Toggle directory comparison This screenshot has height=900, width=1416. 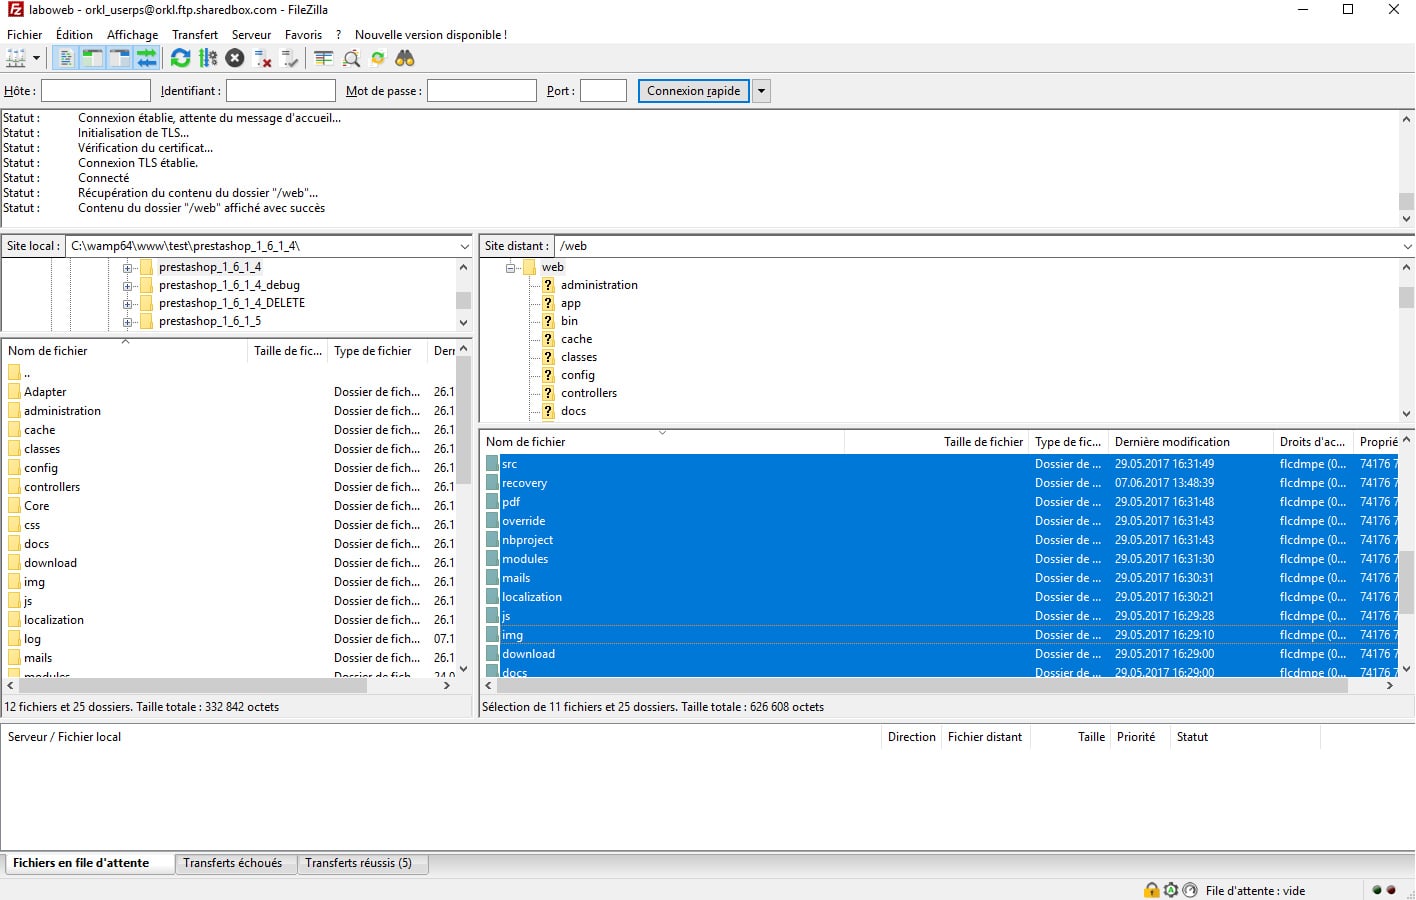coord(351,58)
